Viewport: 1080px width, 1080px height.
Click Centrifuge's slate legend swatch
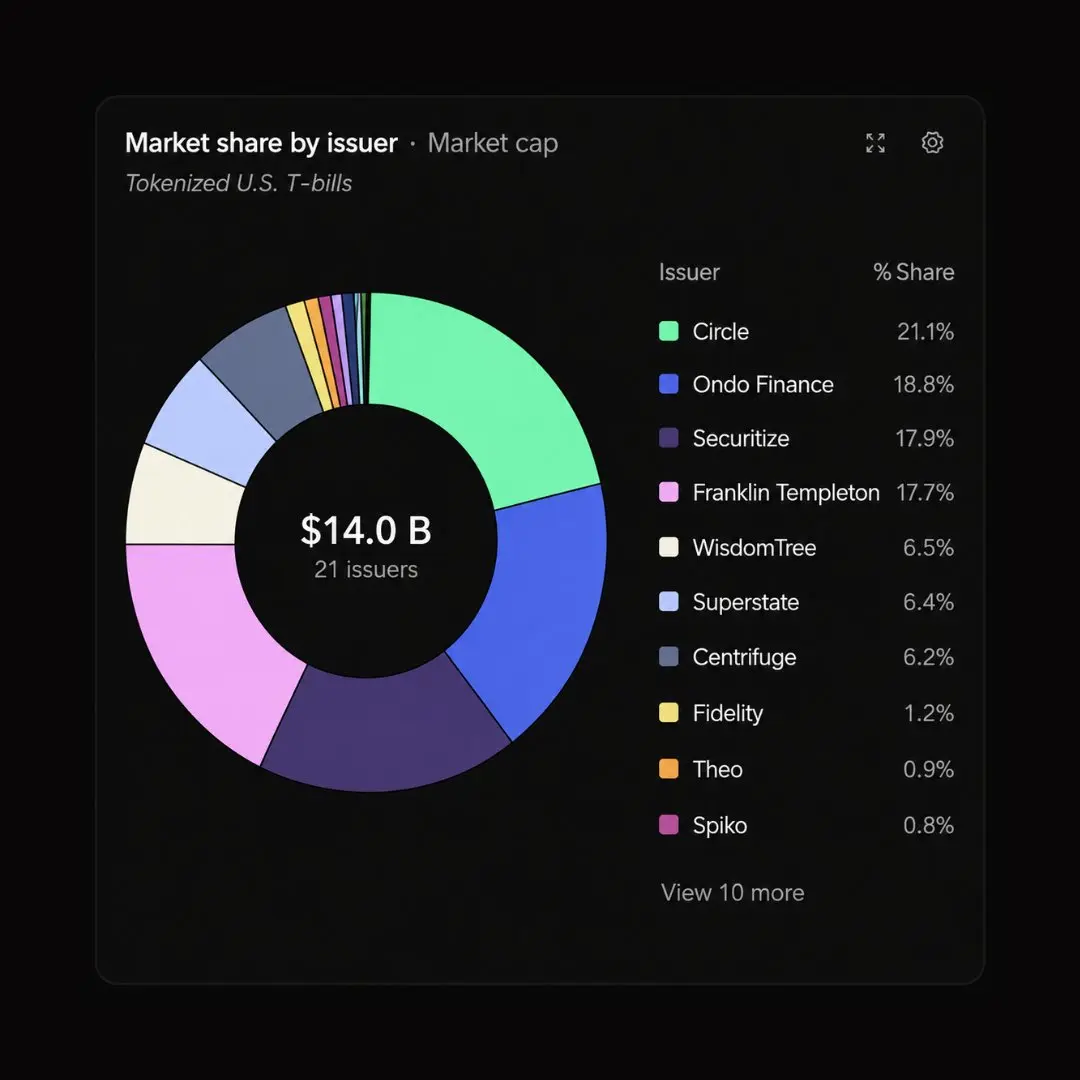tap(669, 656)
